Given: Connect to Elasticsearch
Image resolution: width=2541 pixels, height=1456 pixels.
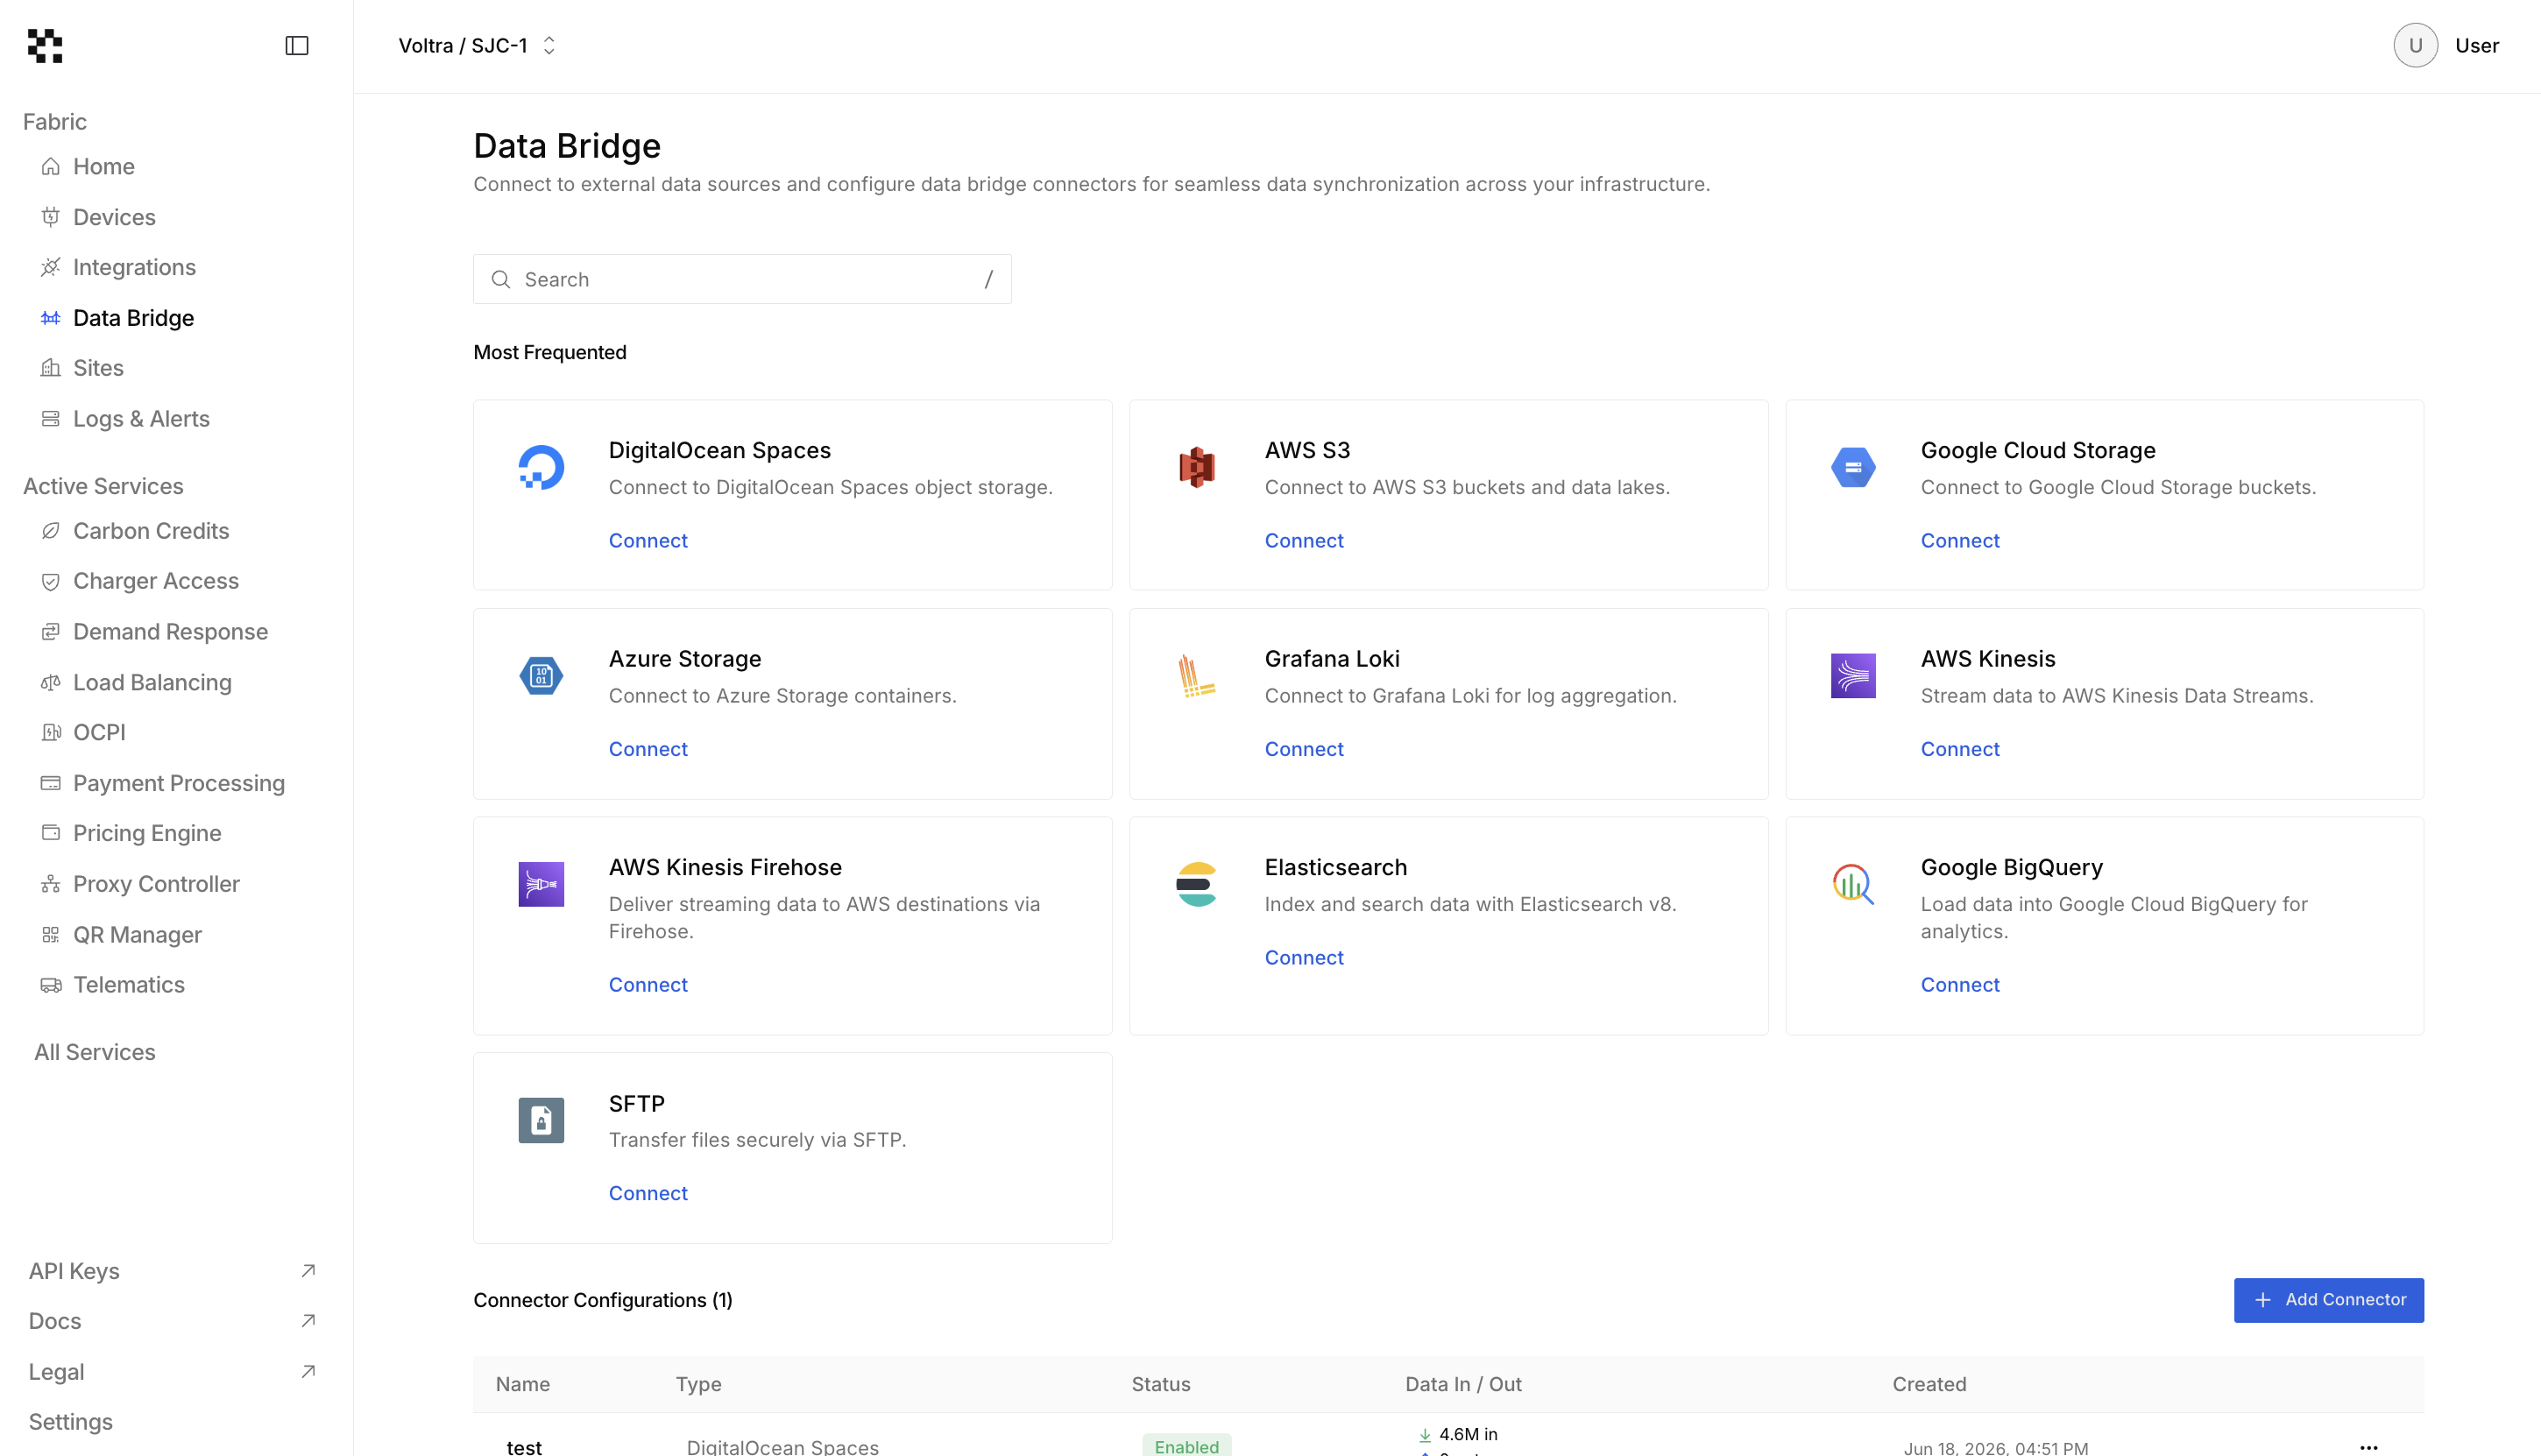Looking at the screenshot, I should [1304, 957].
